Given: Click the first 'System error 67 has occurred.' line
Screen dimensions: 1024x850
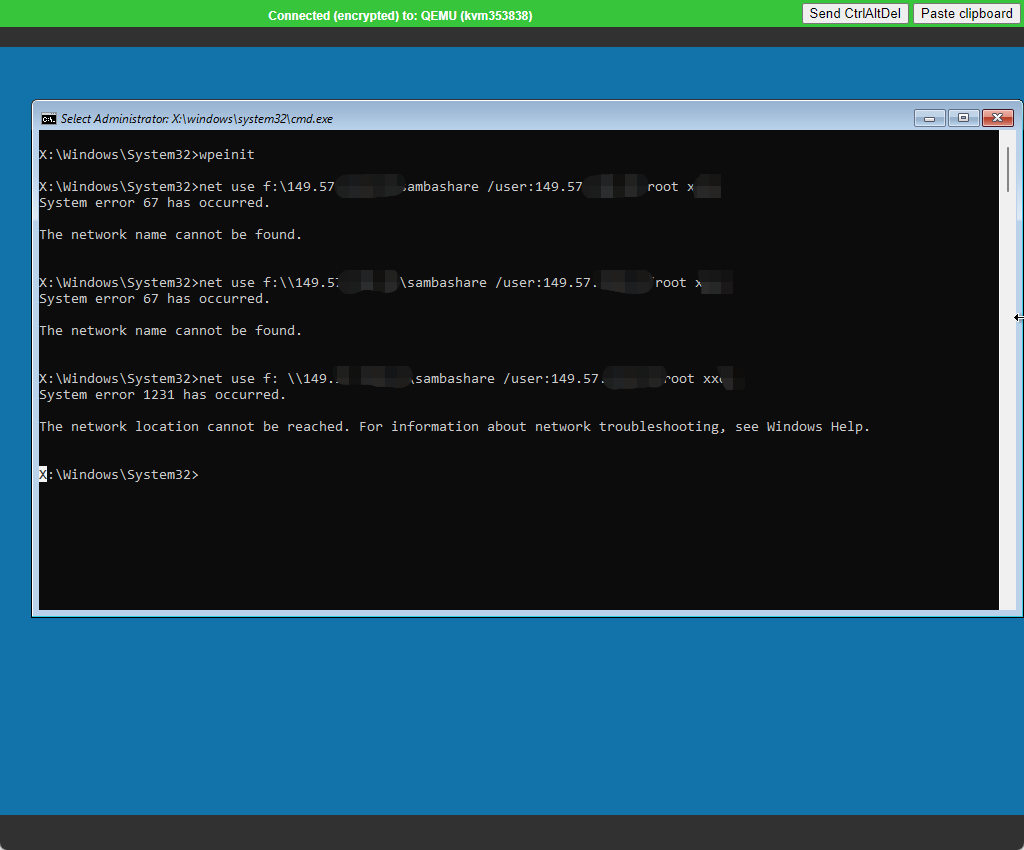Looking at the screenshot, I should pos(155,203).
